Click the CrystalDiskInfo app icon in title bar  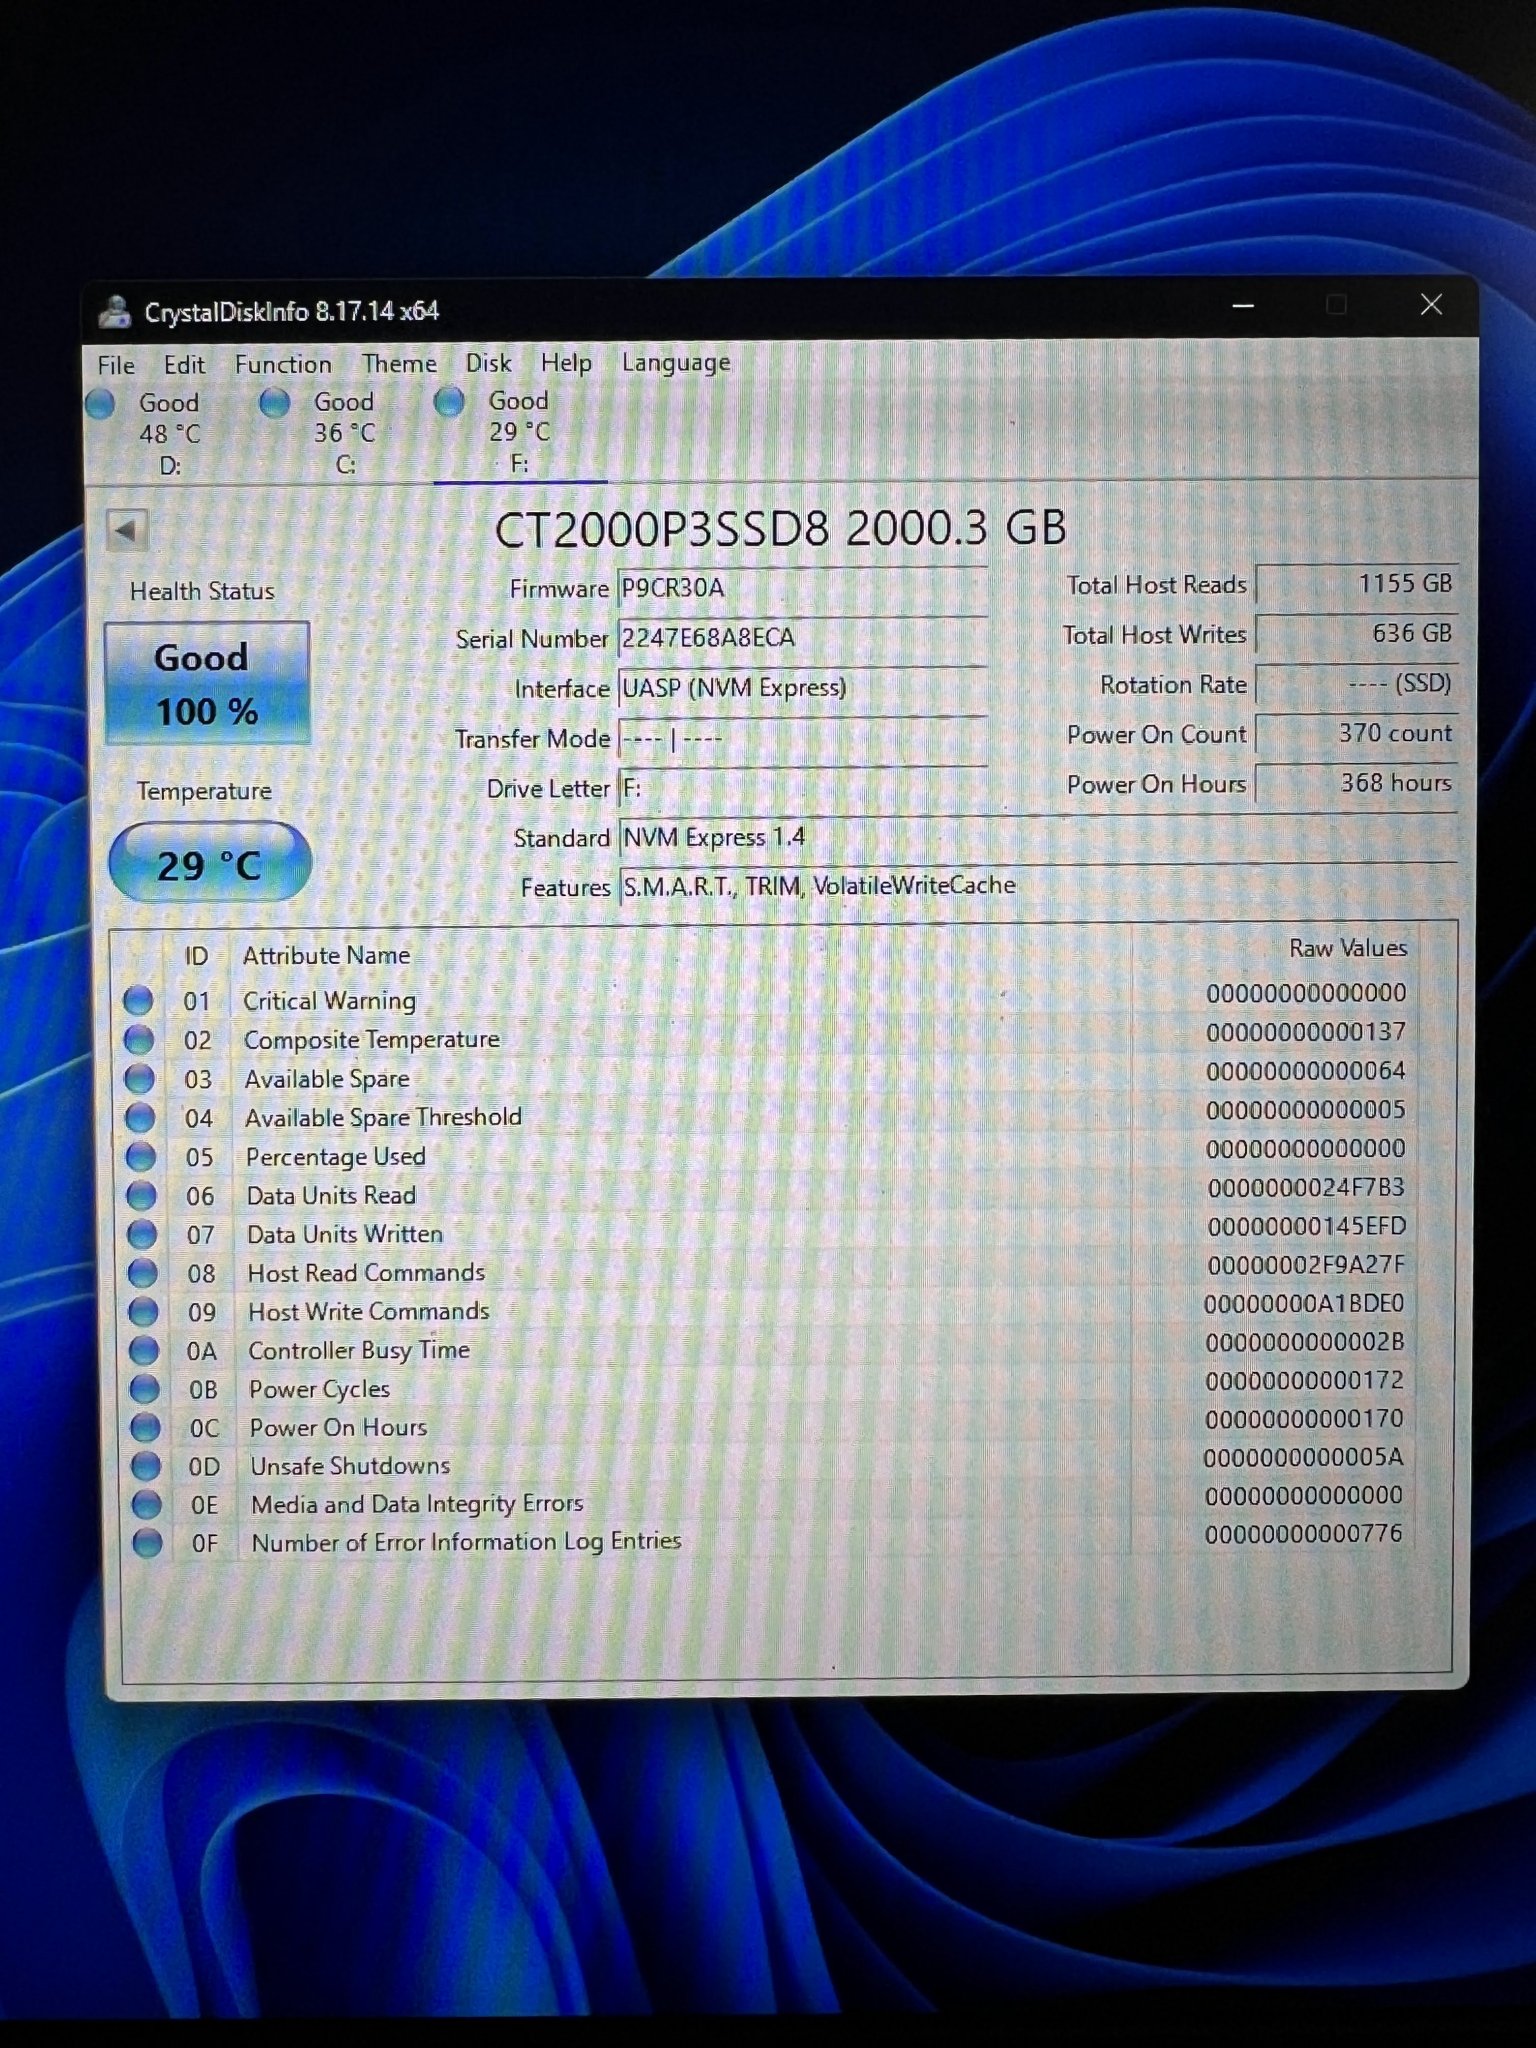click(115, 311)
